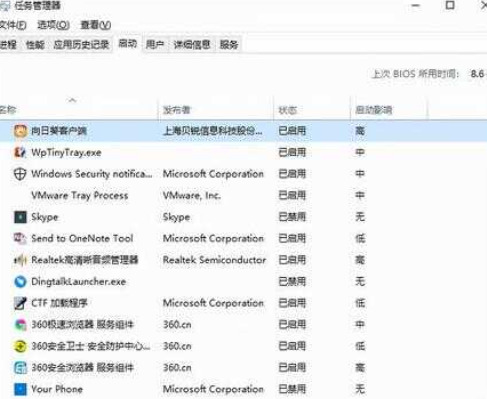Screen dimensions: 487x399
Task: Select Windows Security notifica... entry
Action: pyautogui.click(x=92, y=174)
